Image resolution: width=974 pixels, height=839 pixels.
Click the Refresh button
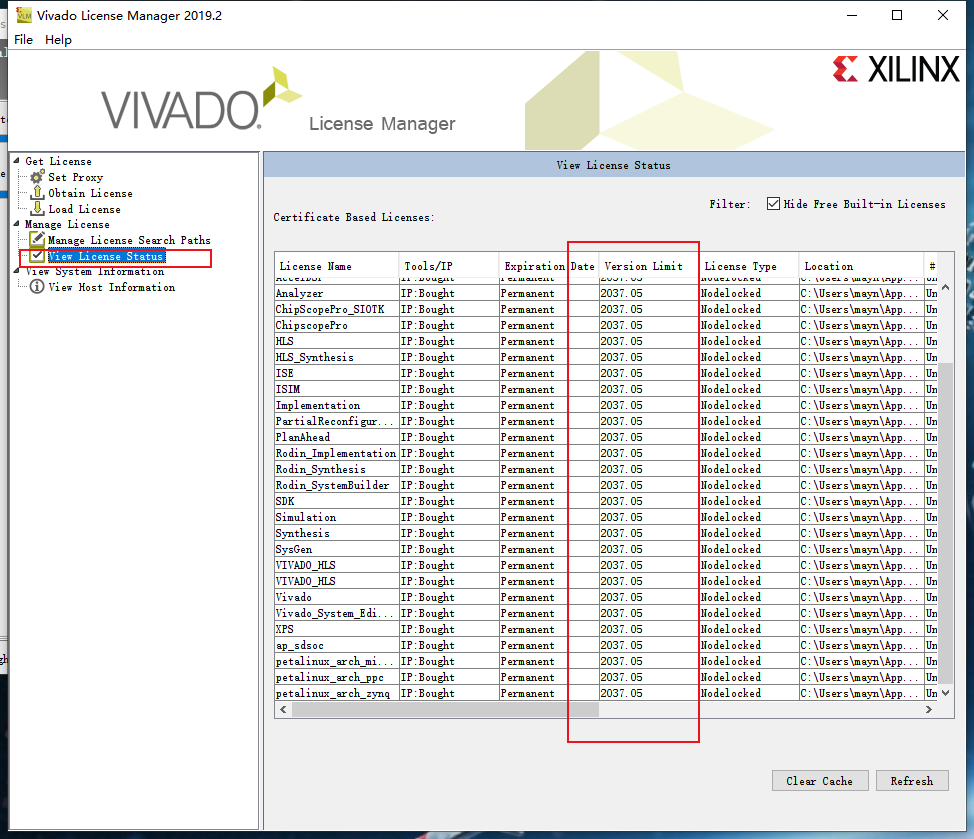click(x=912, y=781)
